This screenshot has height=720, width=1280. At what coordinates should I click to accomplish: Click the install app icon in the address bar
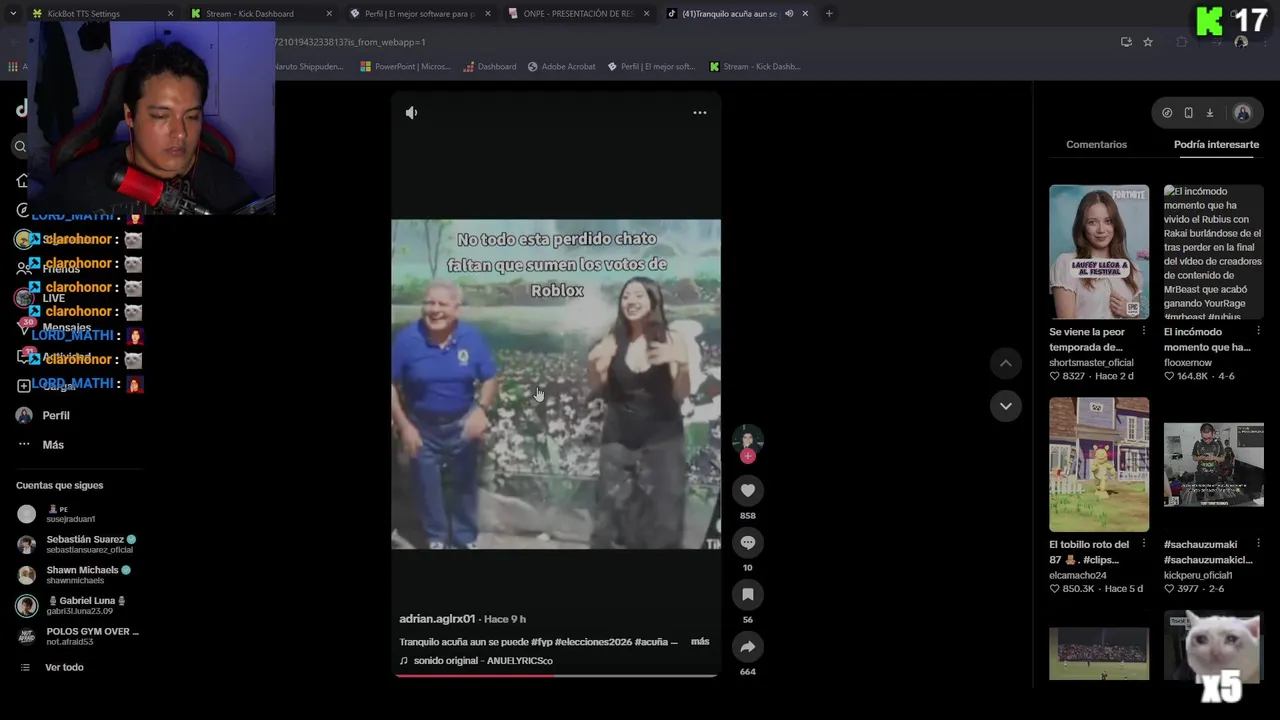point(1126,42)
